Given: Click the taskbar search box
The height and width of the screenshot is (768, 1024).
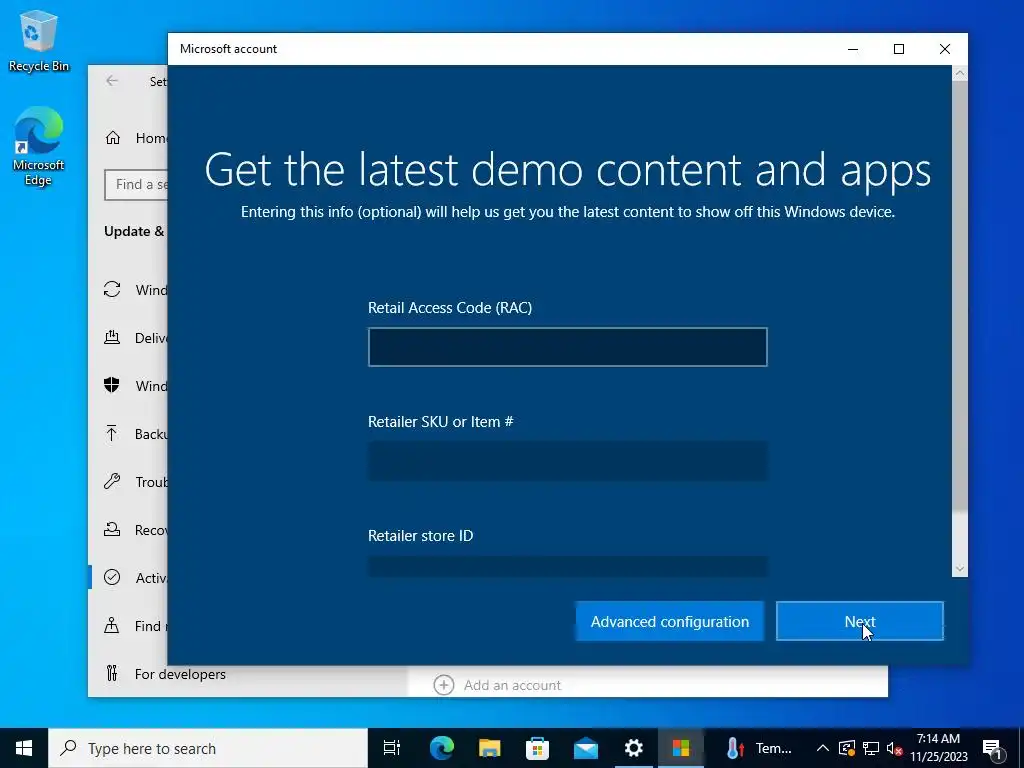Looking at the screenshot, I should 208,748.
